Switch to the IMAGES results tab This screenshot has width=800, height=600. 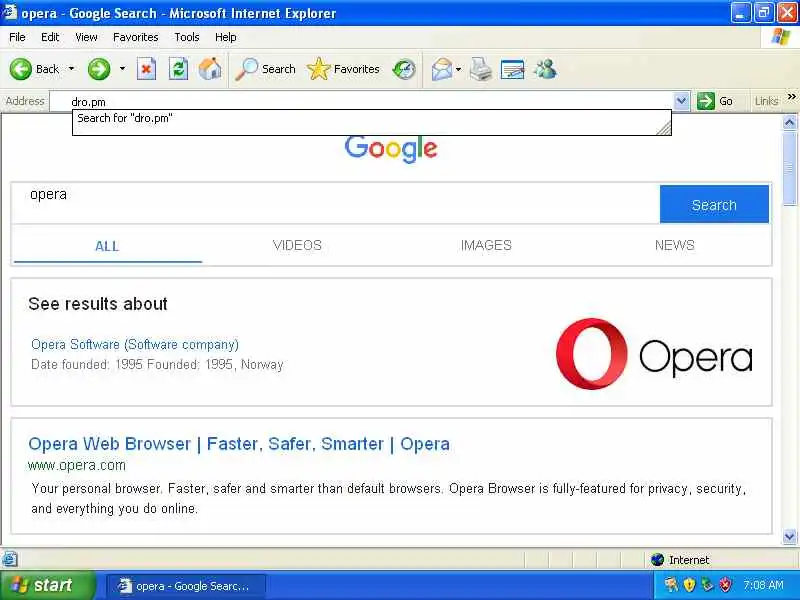(x=486, y=245)
